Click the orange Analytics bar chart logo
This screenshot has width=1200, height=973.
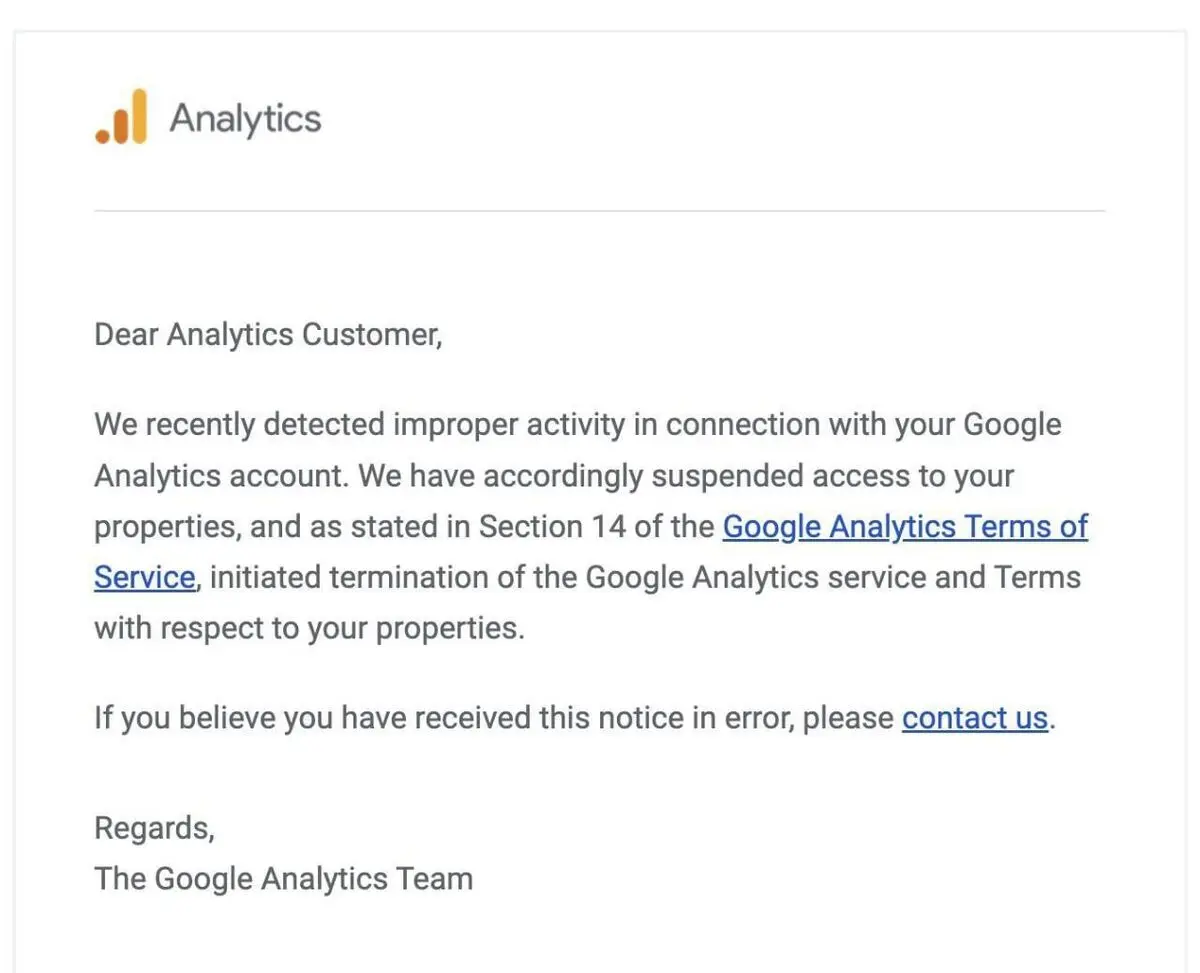pyautogui.click(x=121, y=116)
